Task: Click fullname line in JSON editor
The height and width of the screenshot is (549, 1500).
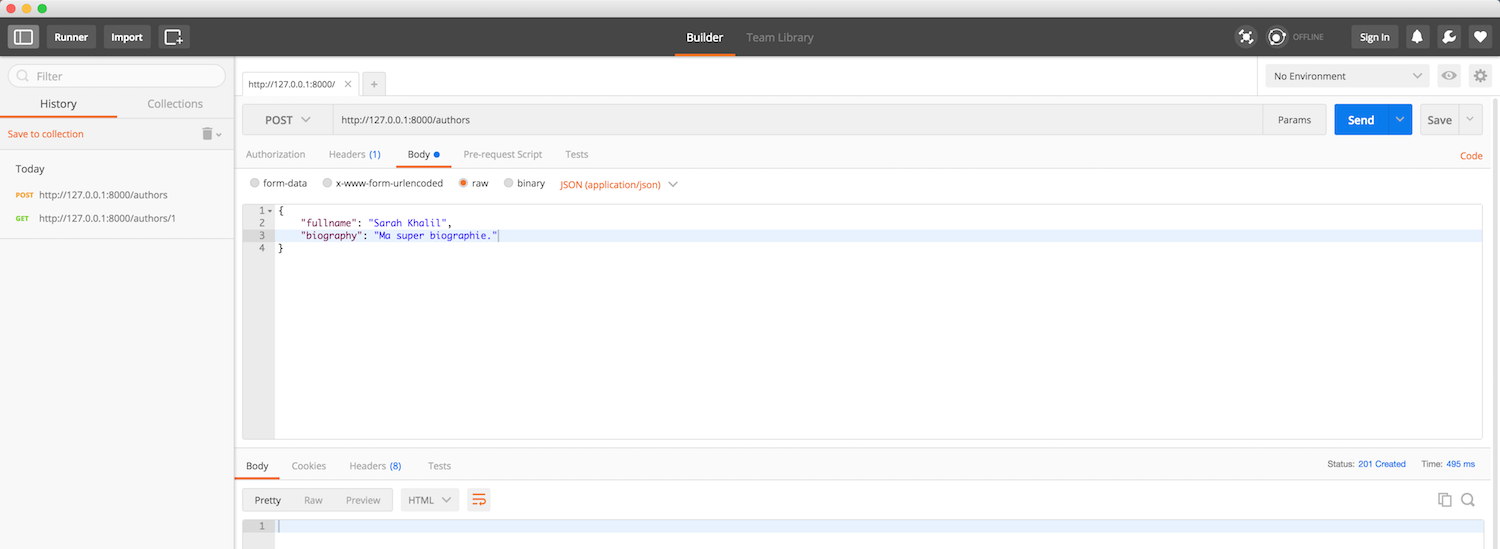Action: click(878, 223)
